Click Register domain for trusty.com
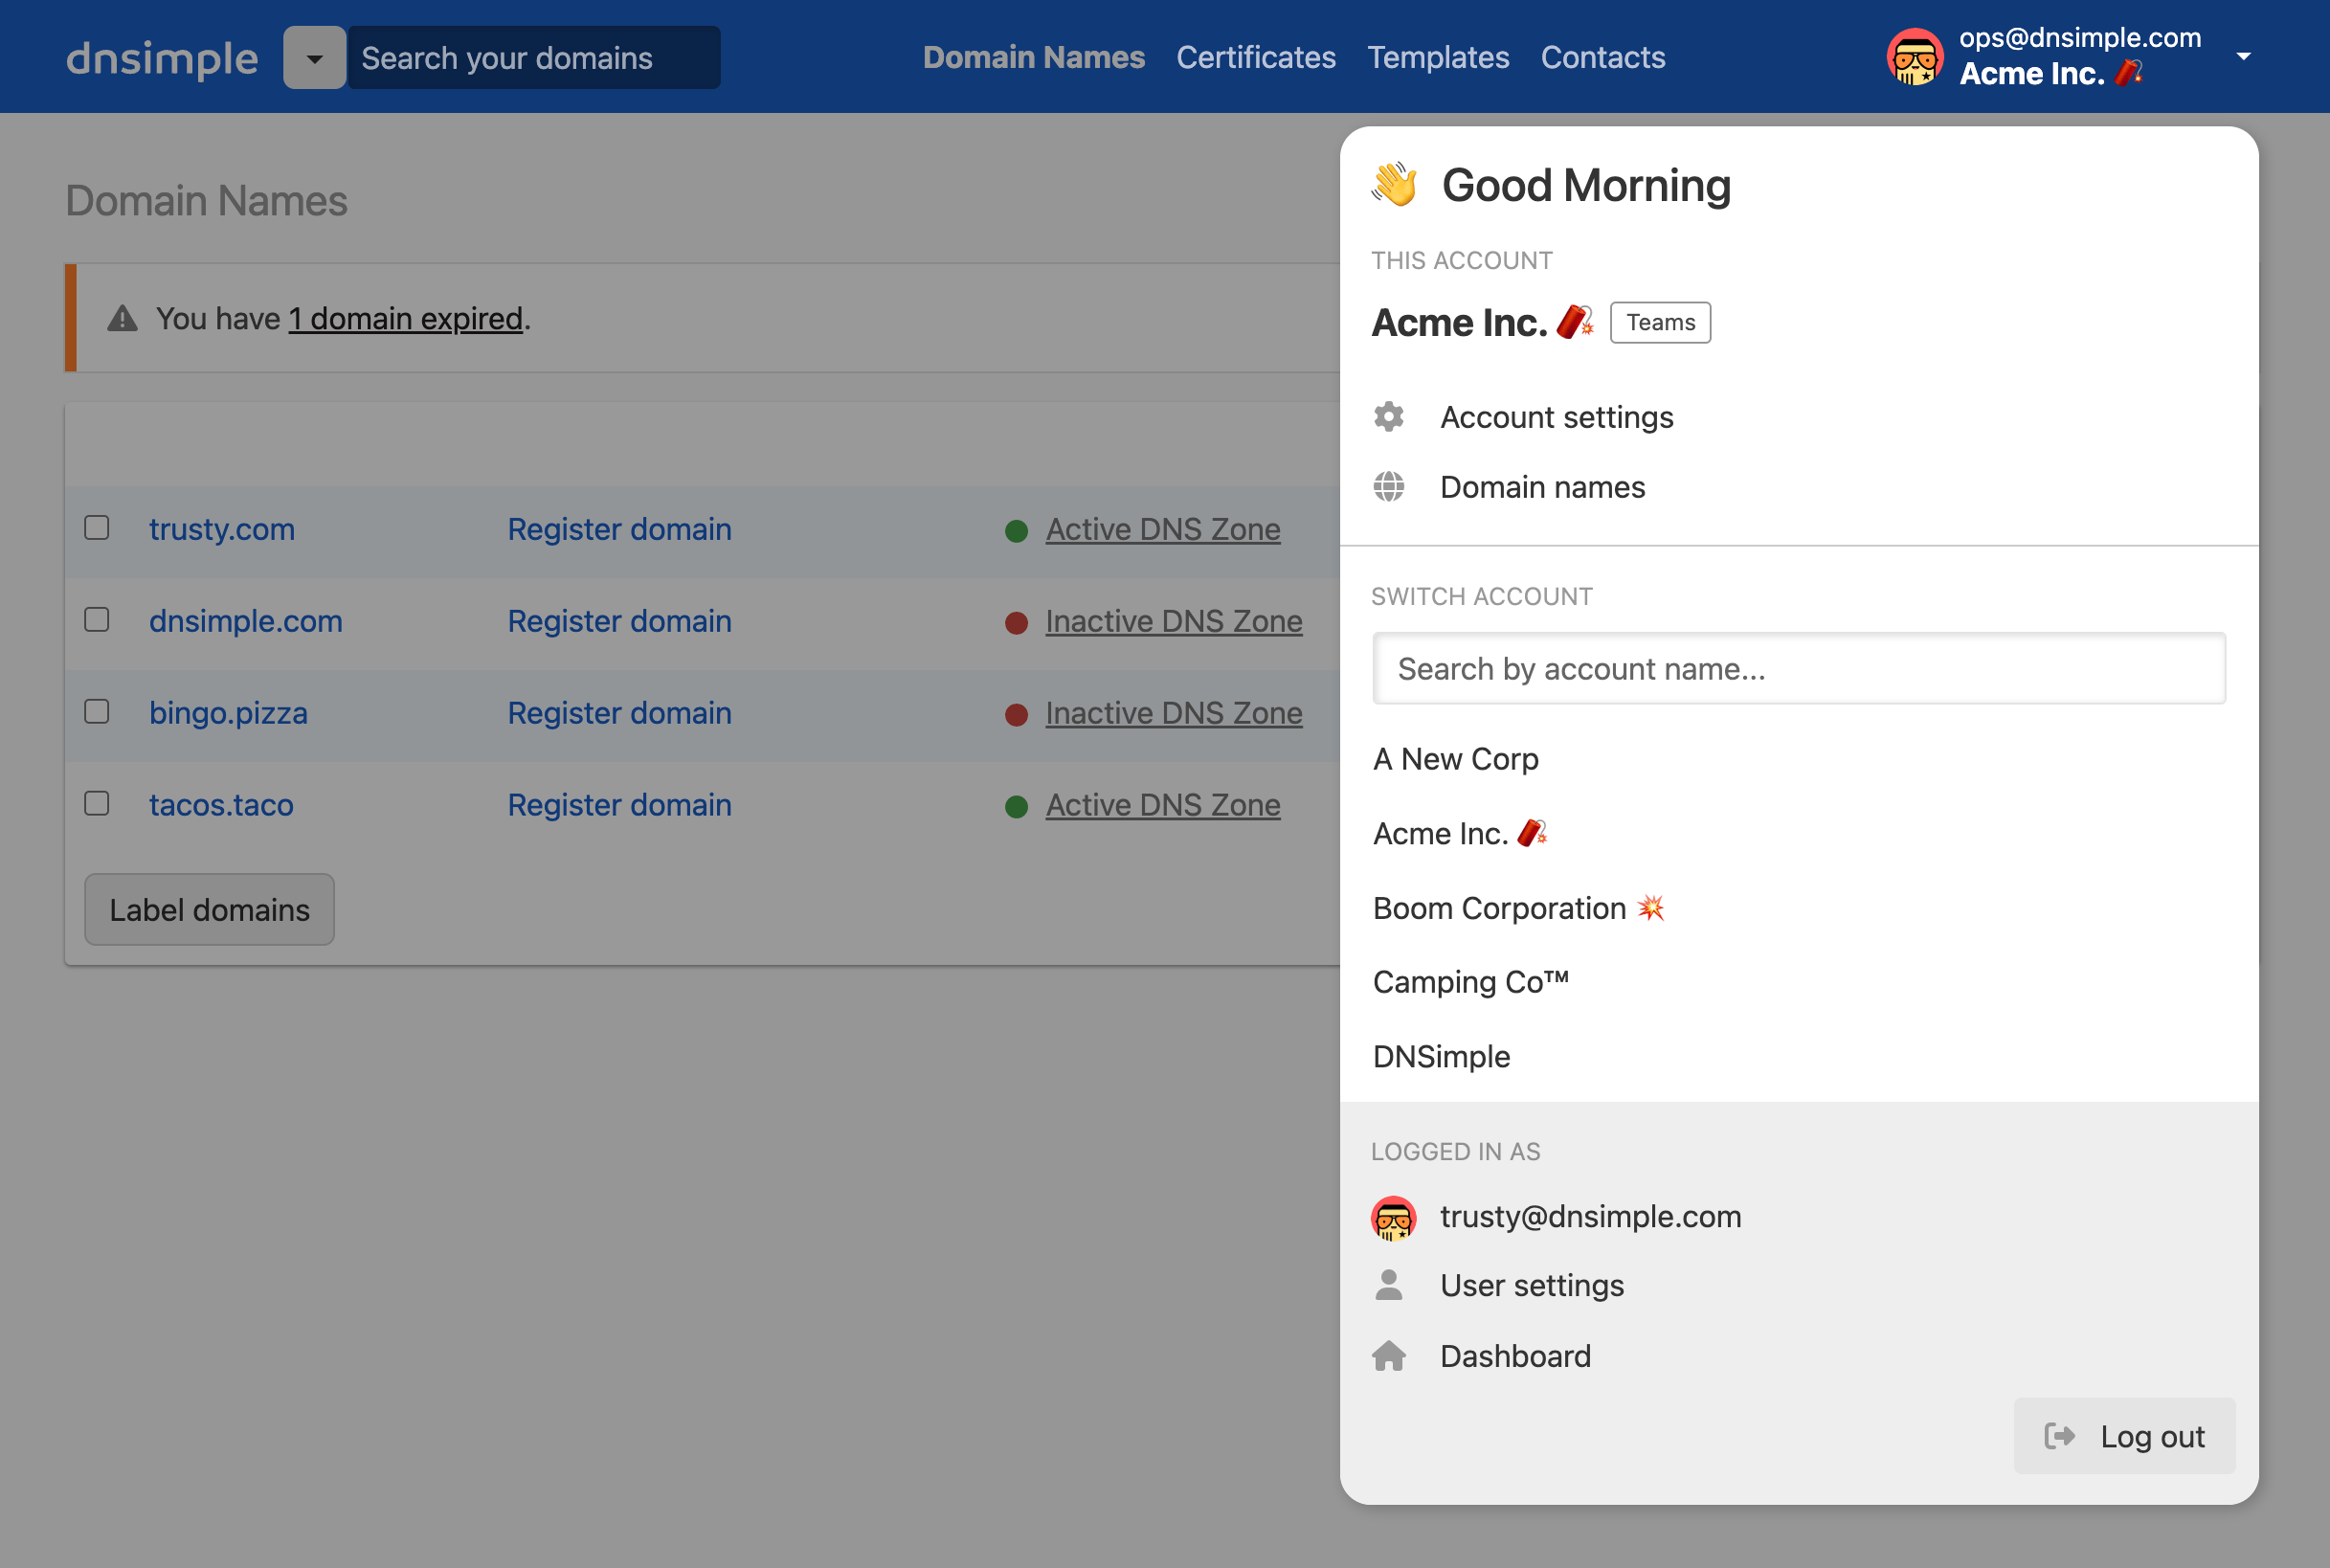This screenshot has width=2330, height=1568. point(619,529)
